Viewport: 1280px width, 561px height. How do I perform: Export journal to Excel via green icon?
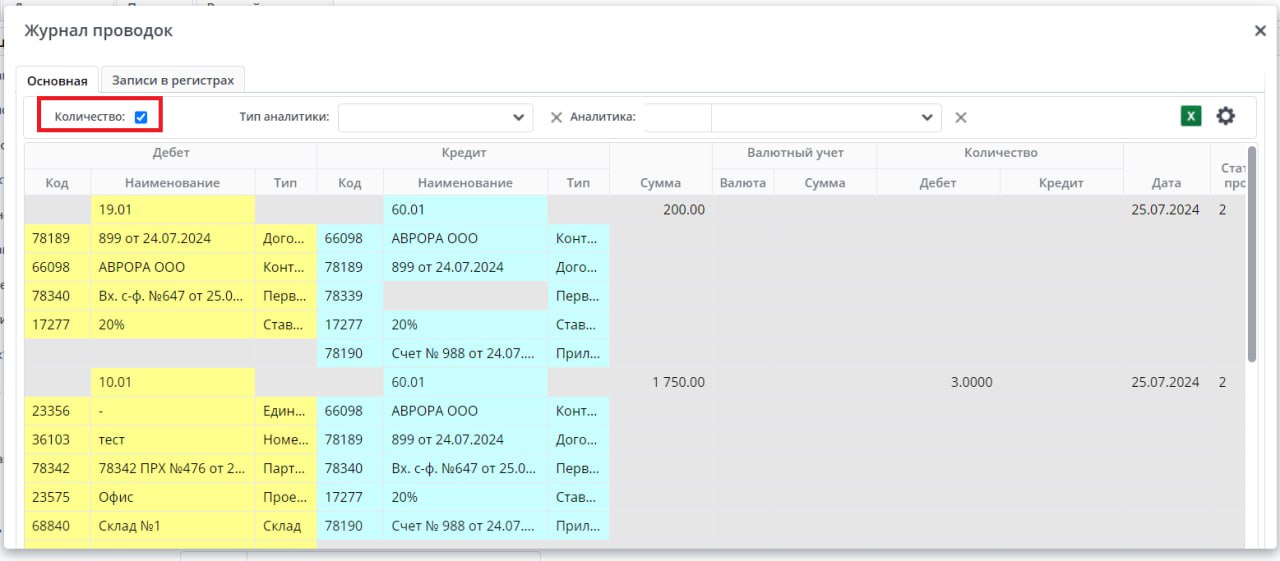pyautogui.click(x=1190, y=116)
